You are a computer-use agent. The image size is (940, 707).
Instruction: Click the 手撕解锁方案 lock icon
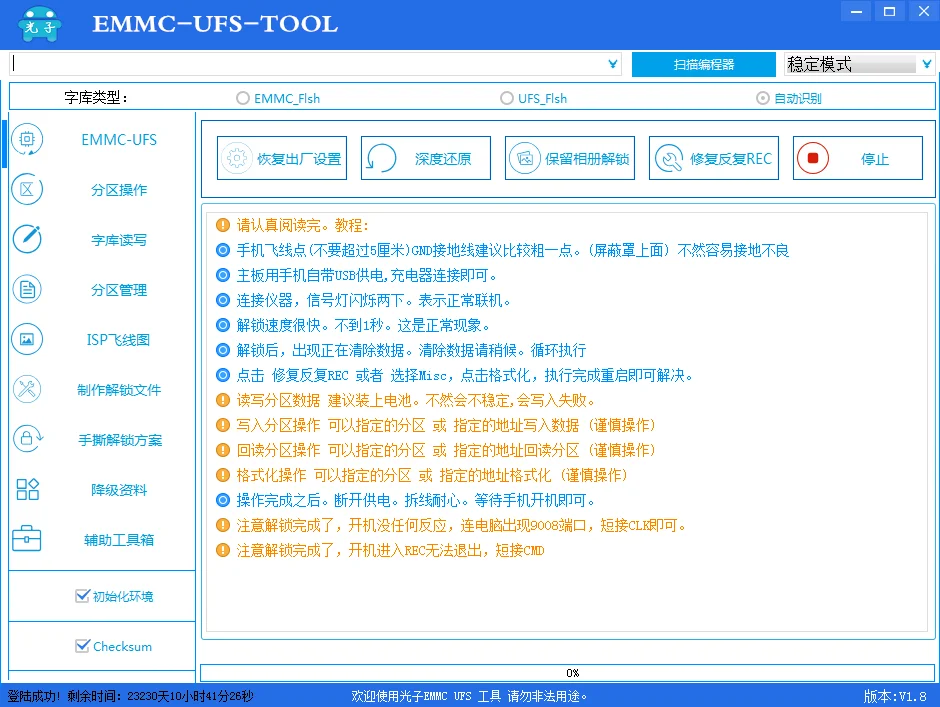(27, 439)
